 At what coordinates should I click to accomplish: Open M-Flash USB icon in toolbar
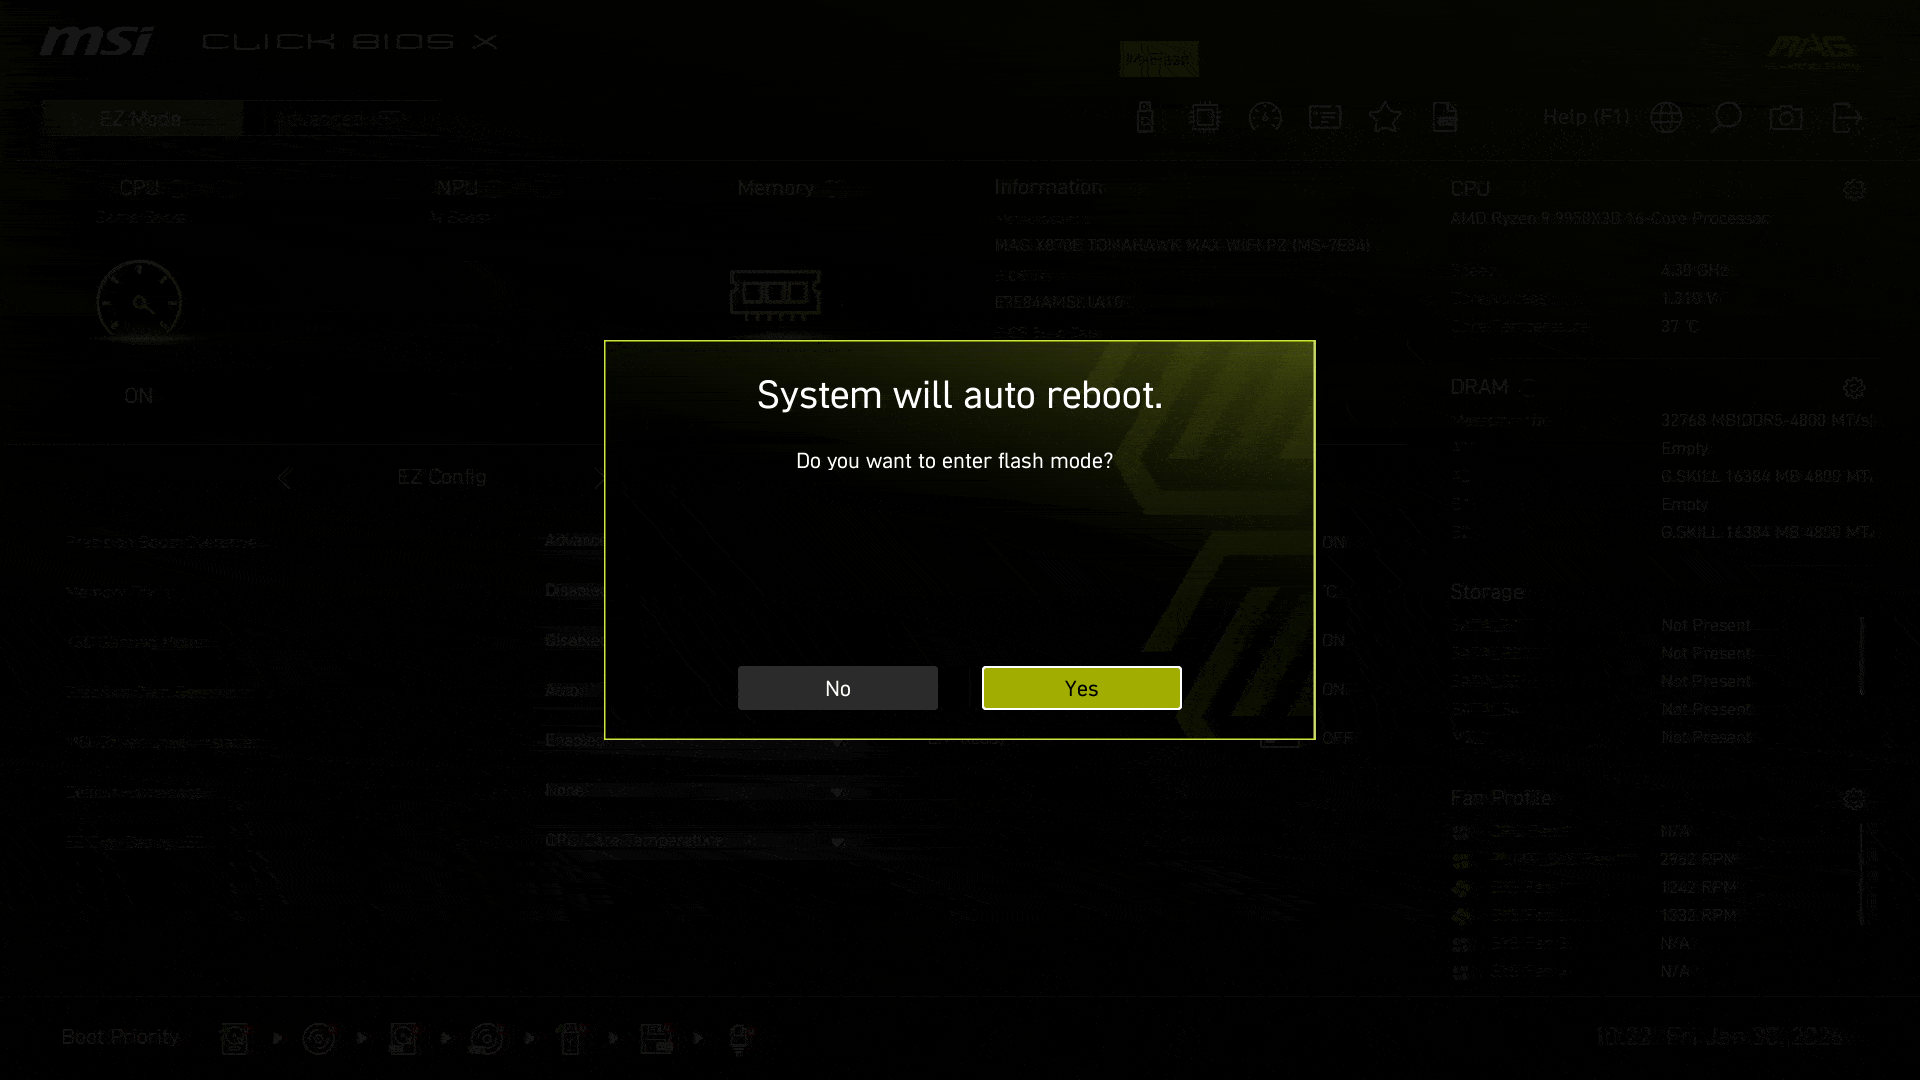point(1146,118)
